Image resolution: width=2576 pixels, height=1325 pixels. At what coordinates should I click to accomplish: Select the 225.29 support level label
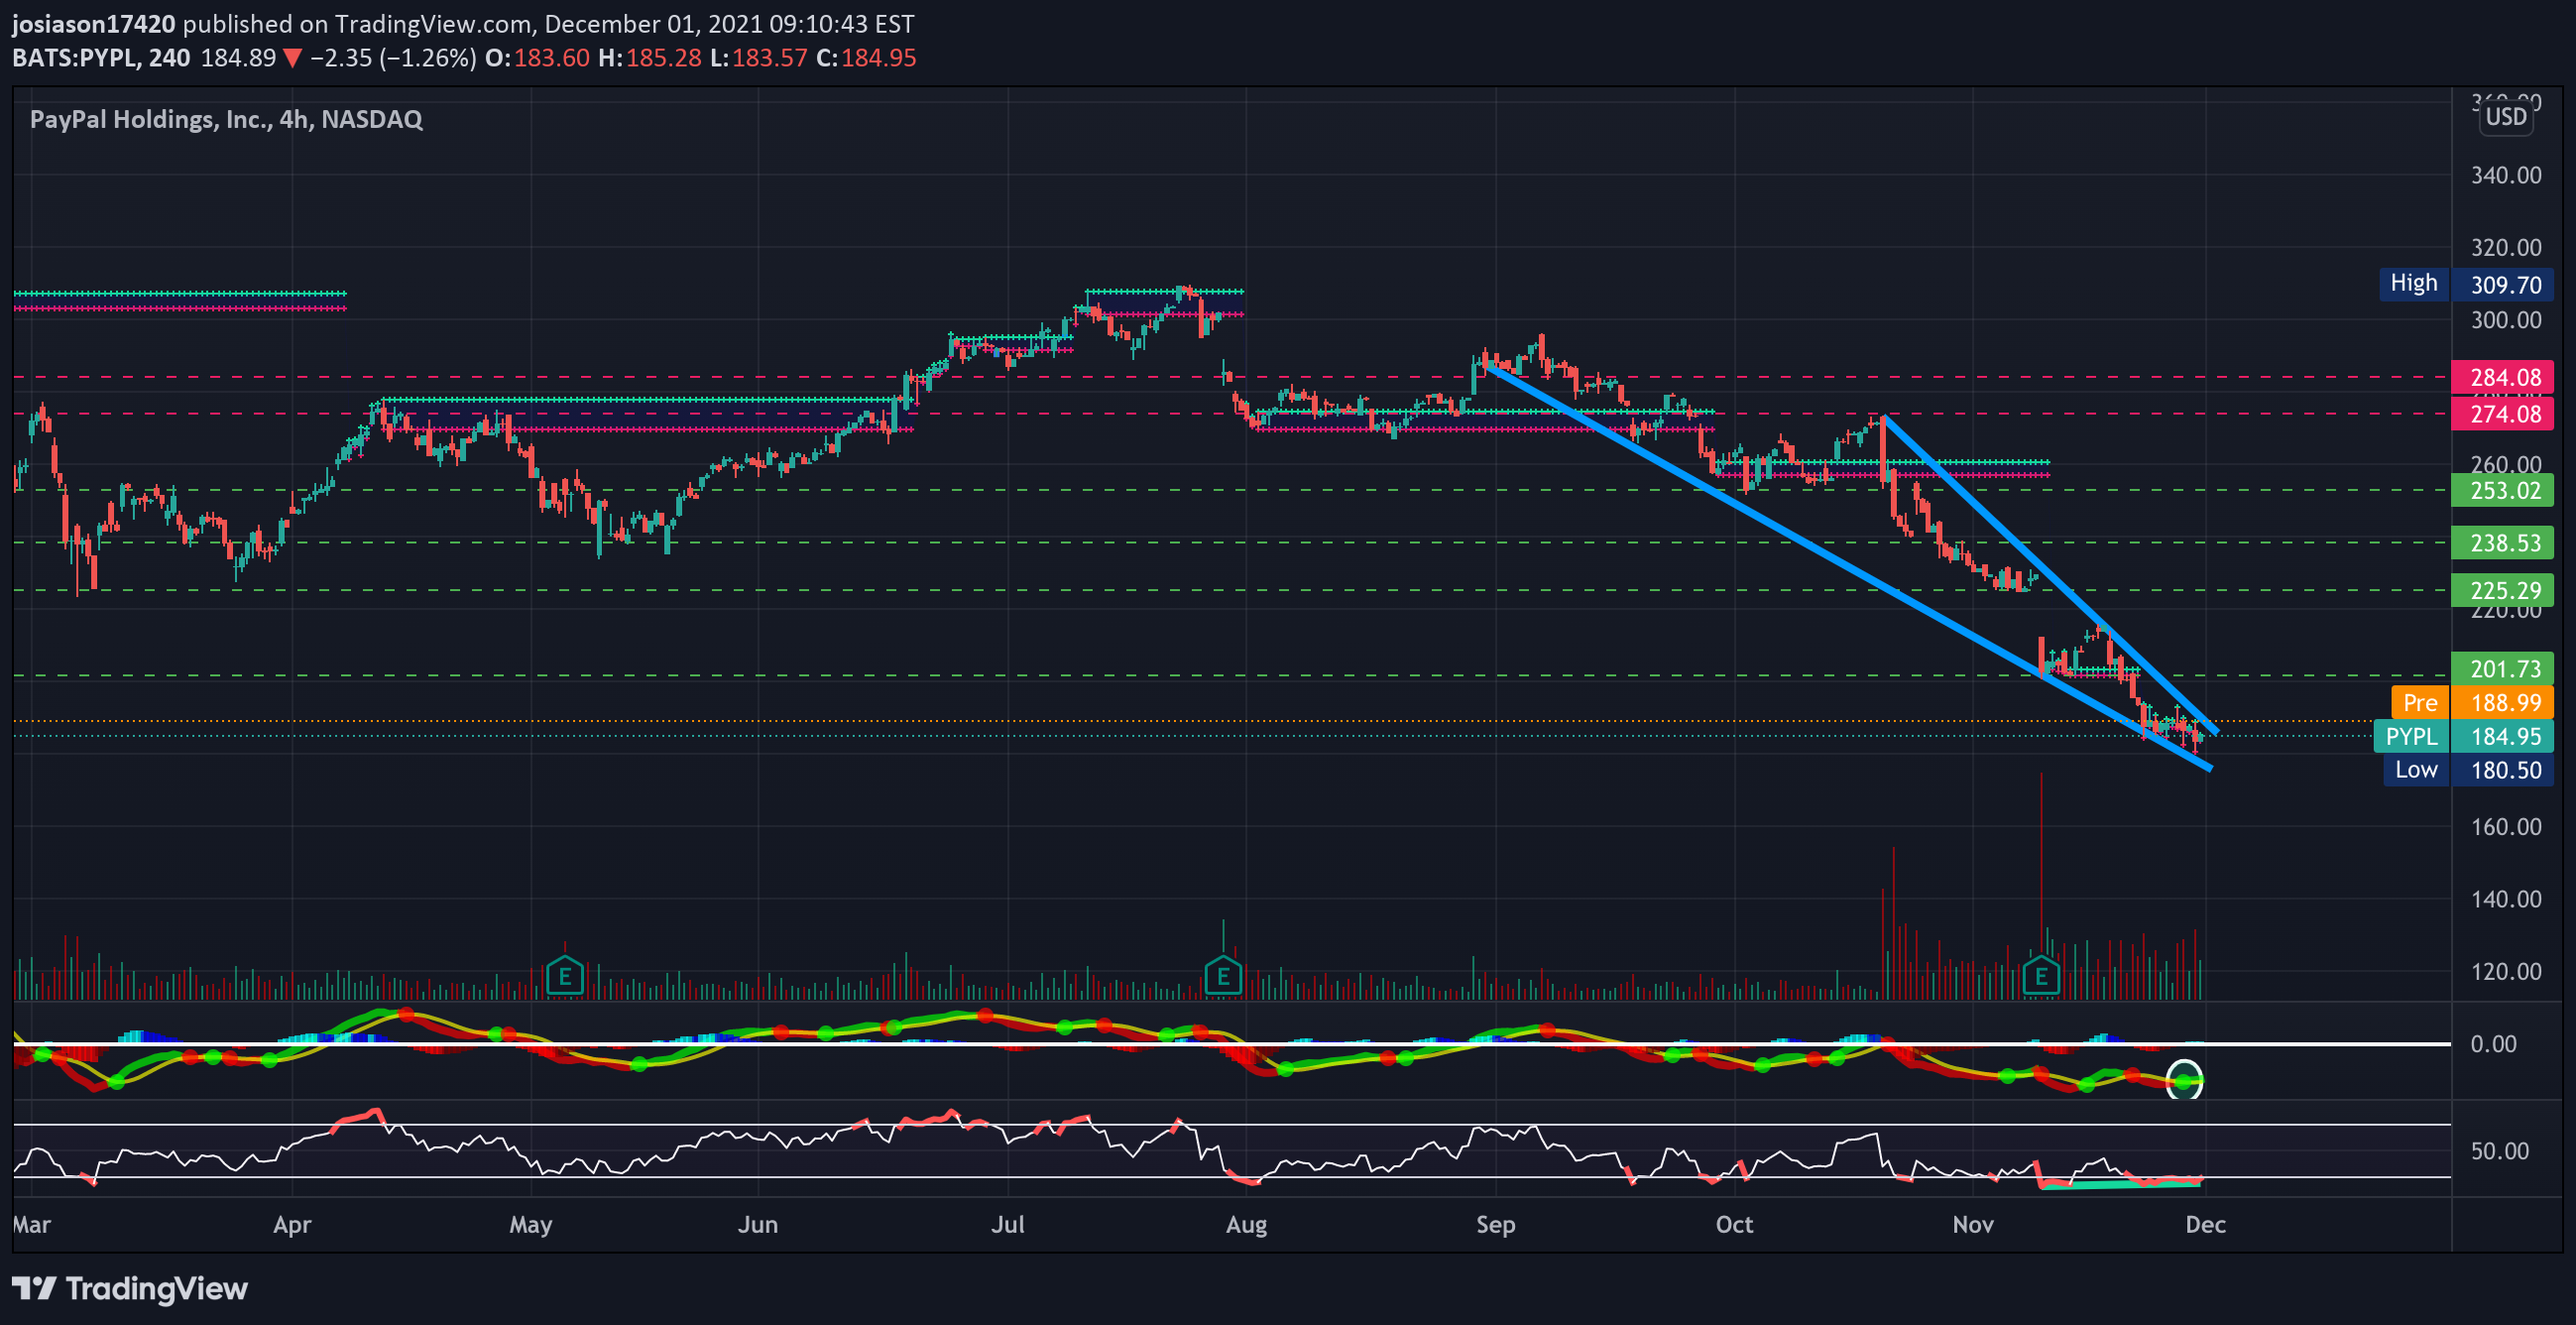click(2503, 590)
